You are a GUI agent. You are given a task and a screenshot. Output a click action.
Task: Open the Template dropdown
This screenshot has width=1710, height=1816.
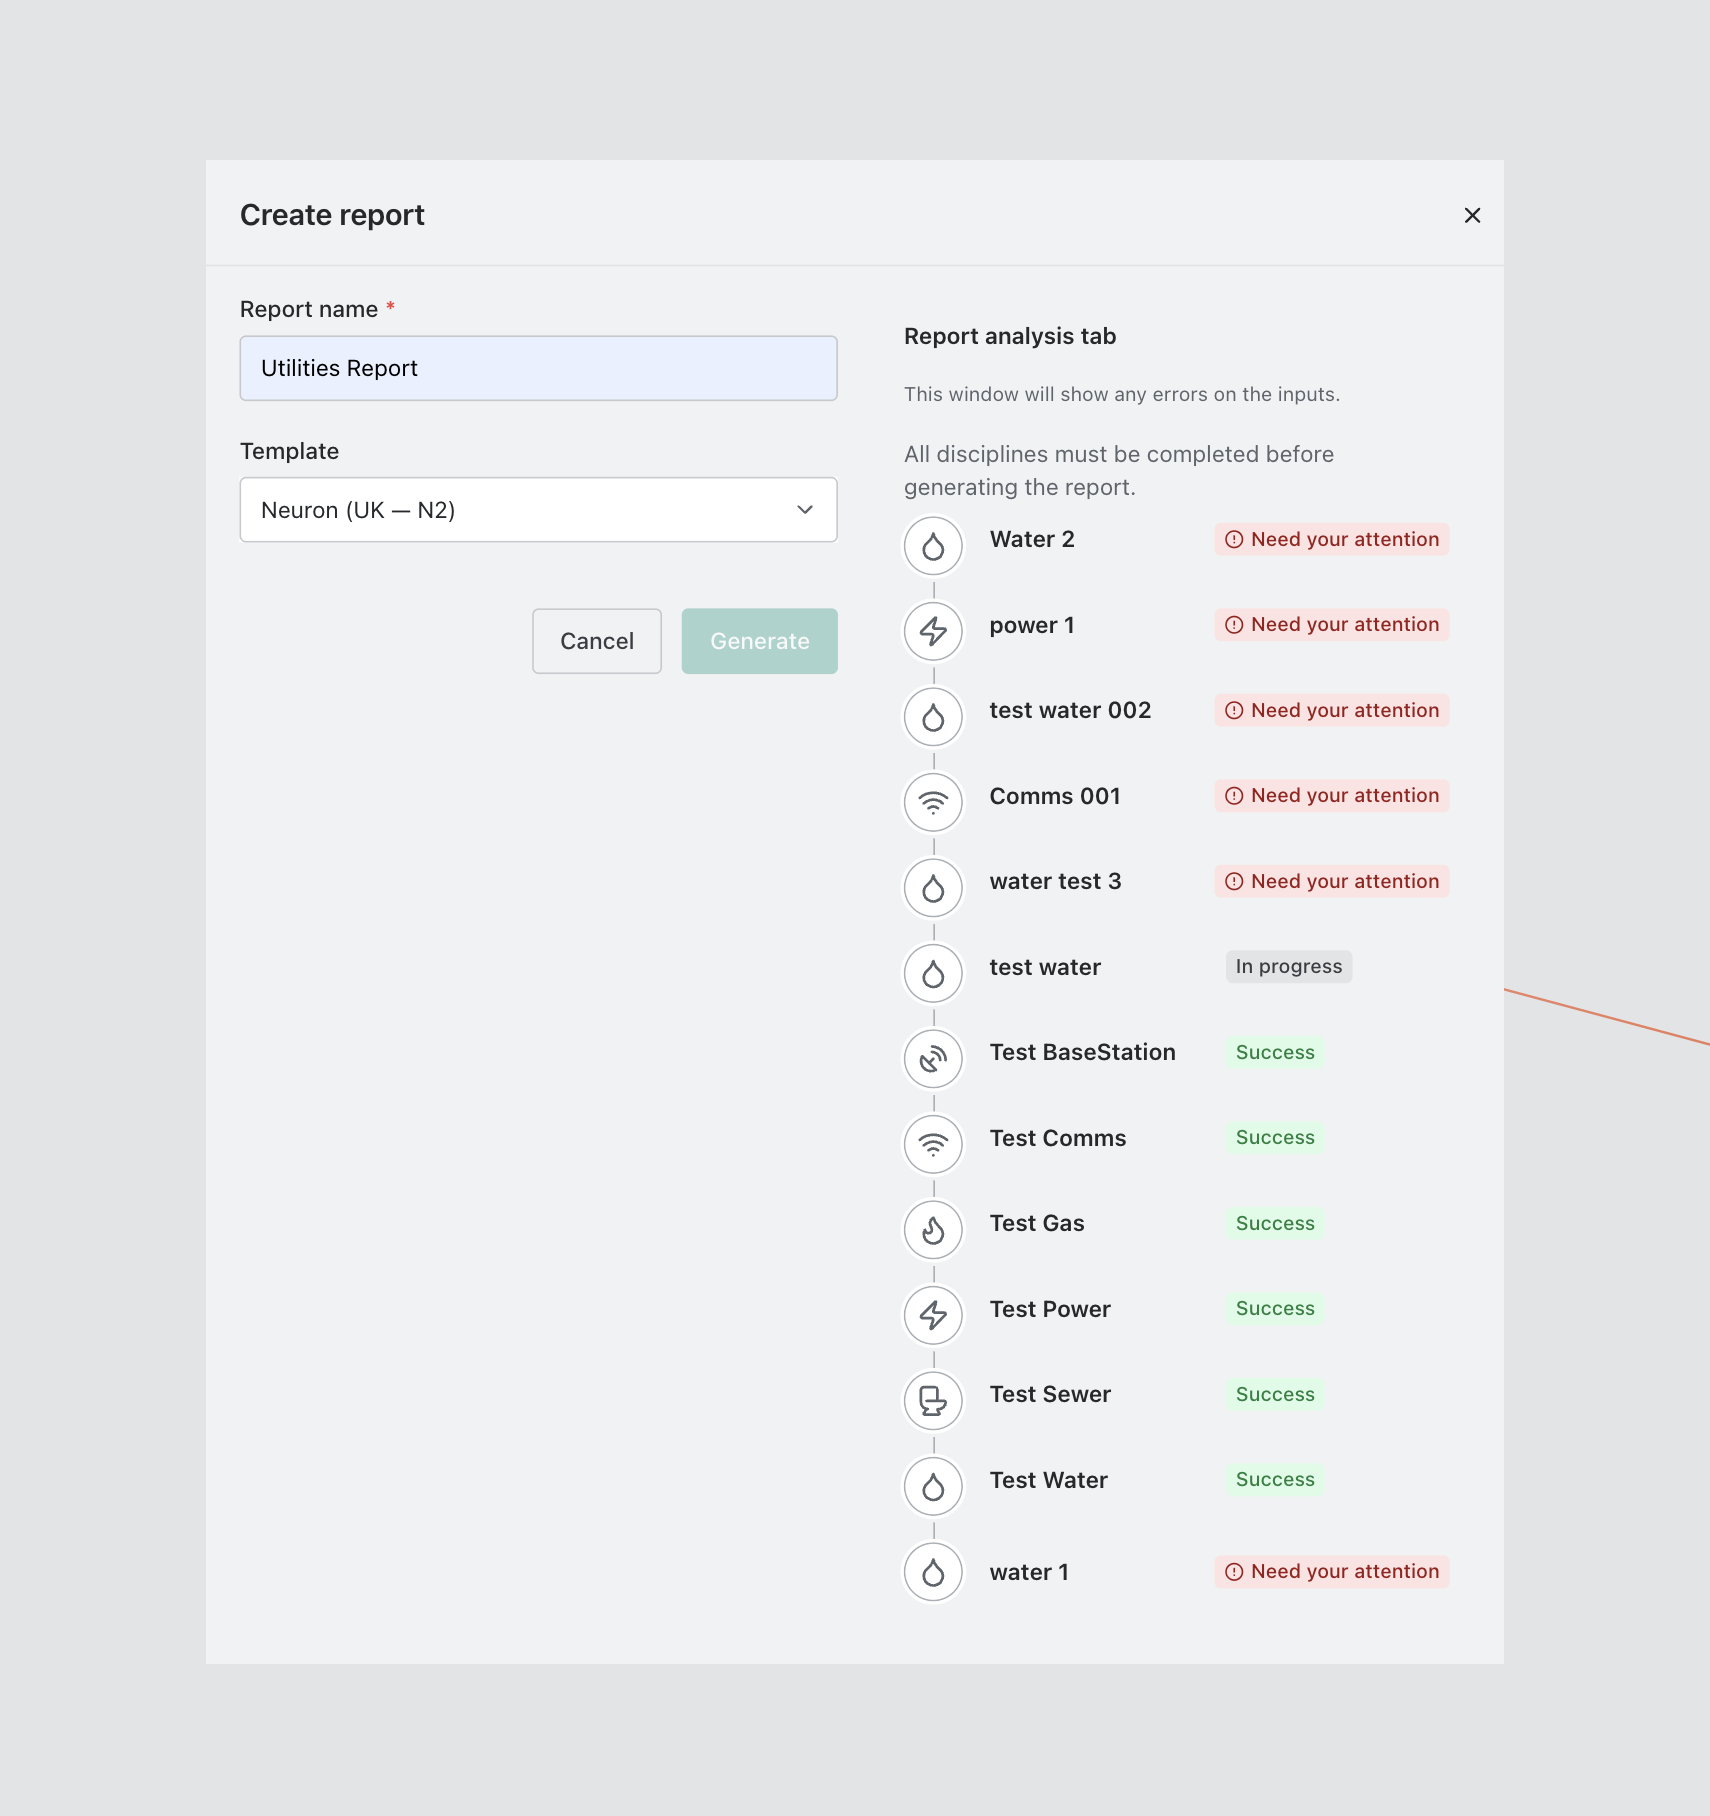coord(538,510)
